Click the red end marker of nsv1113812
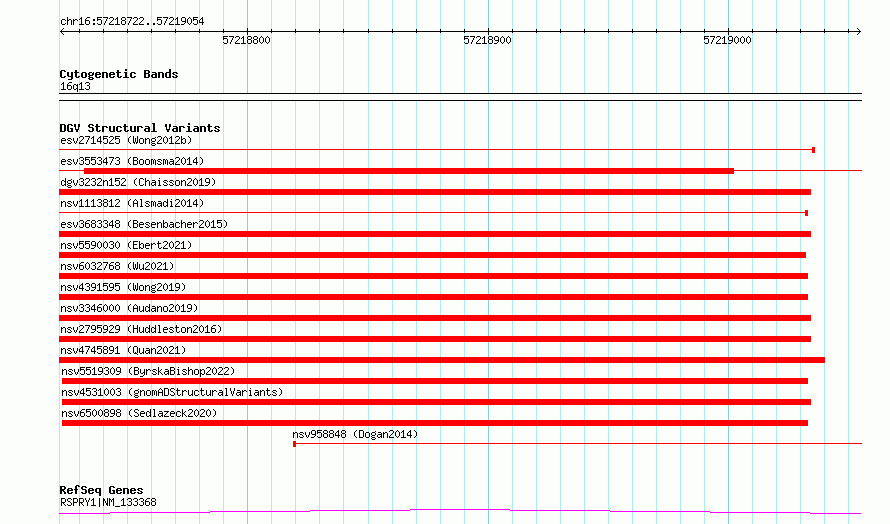Image resolution: width=890 pixels, height=524 pixels. coord(807,213)
